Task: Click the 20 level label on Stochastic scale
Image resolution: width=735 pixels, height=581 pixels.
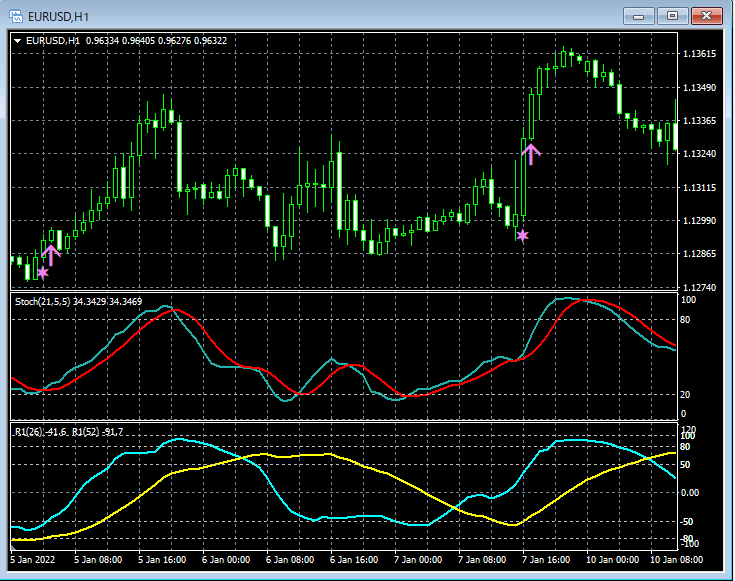Action: pyautogui.click(x=687, y=394)
